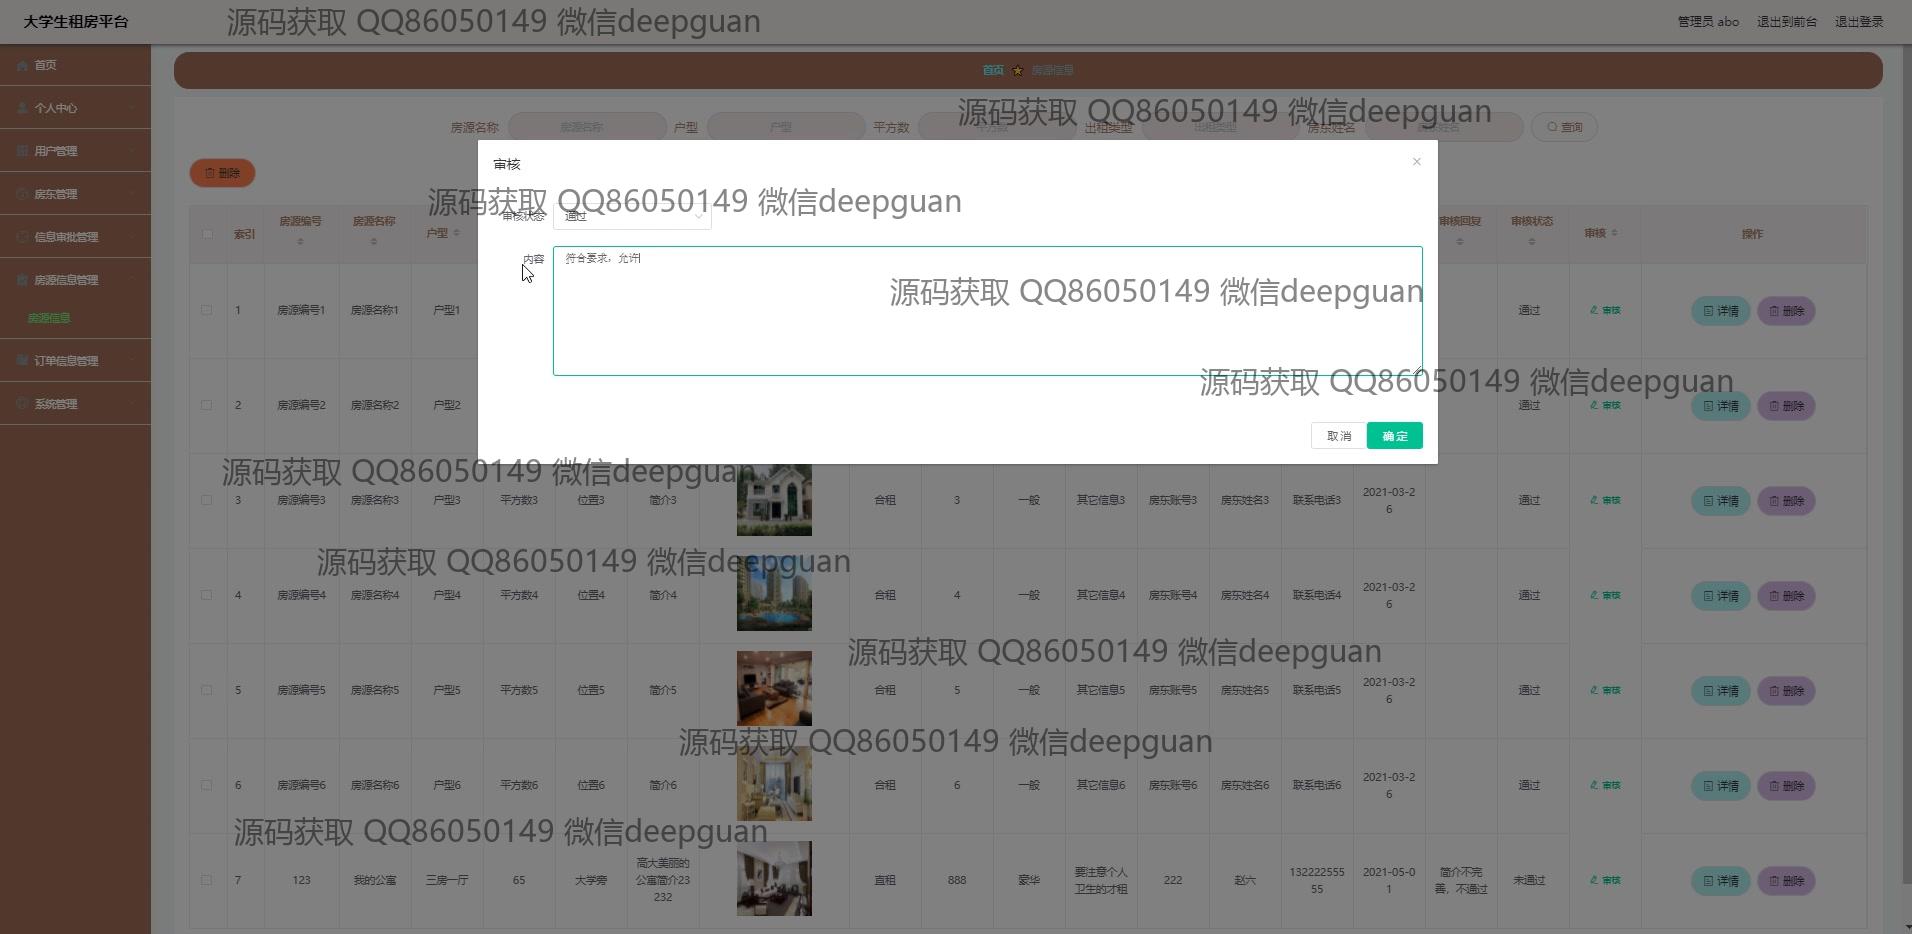This screenshot has height=934, width=1912.
Task: Click 退出到前台 in the top bar
Action: [1787, 22]
